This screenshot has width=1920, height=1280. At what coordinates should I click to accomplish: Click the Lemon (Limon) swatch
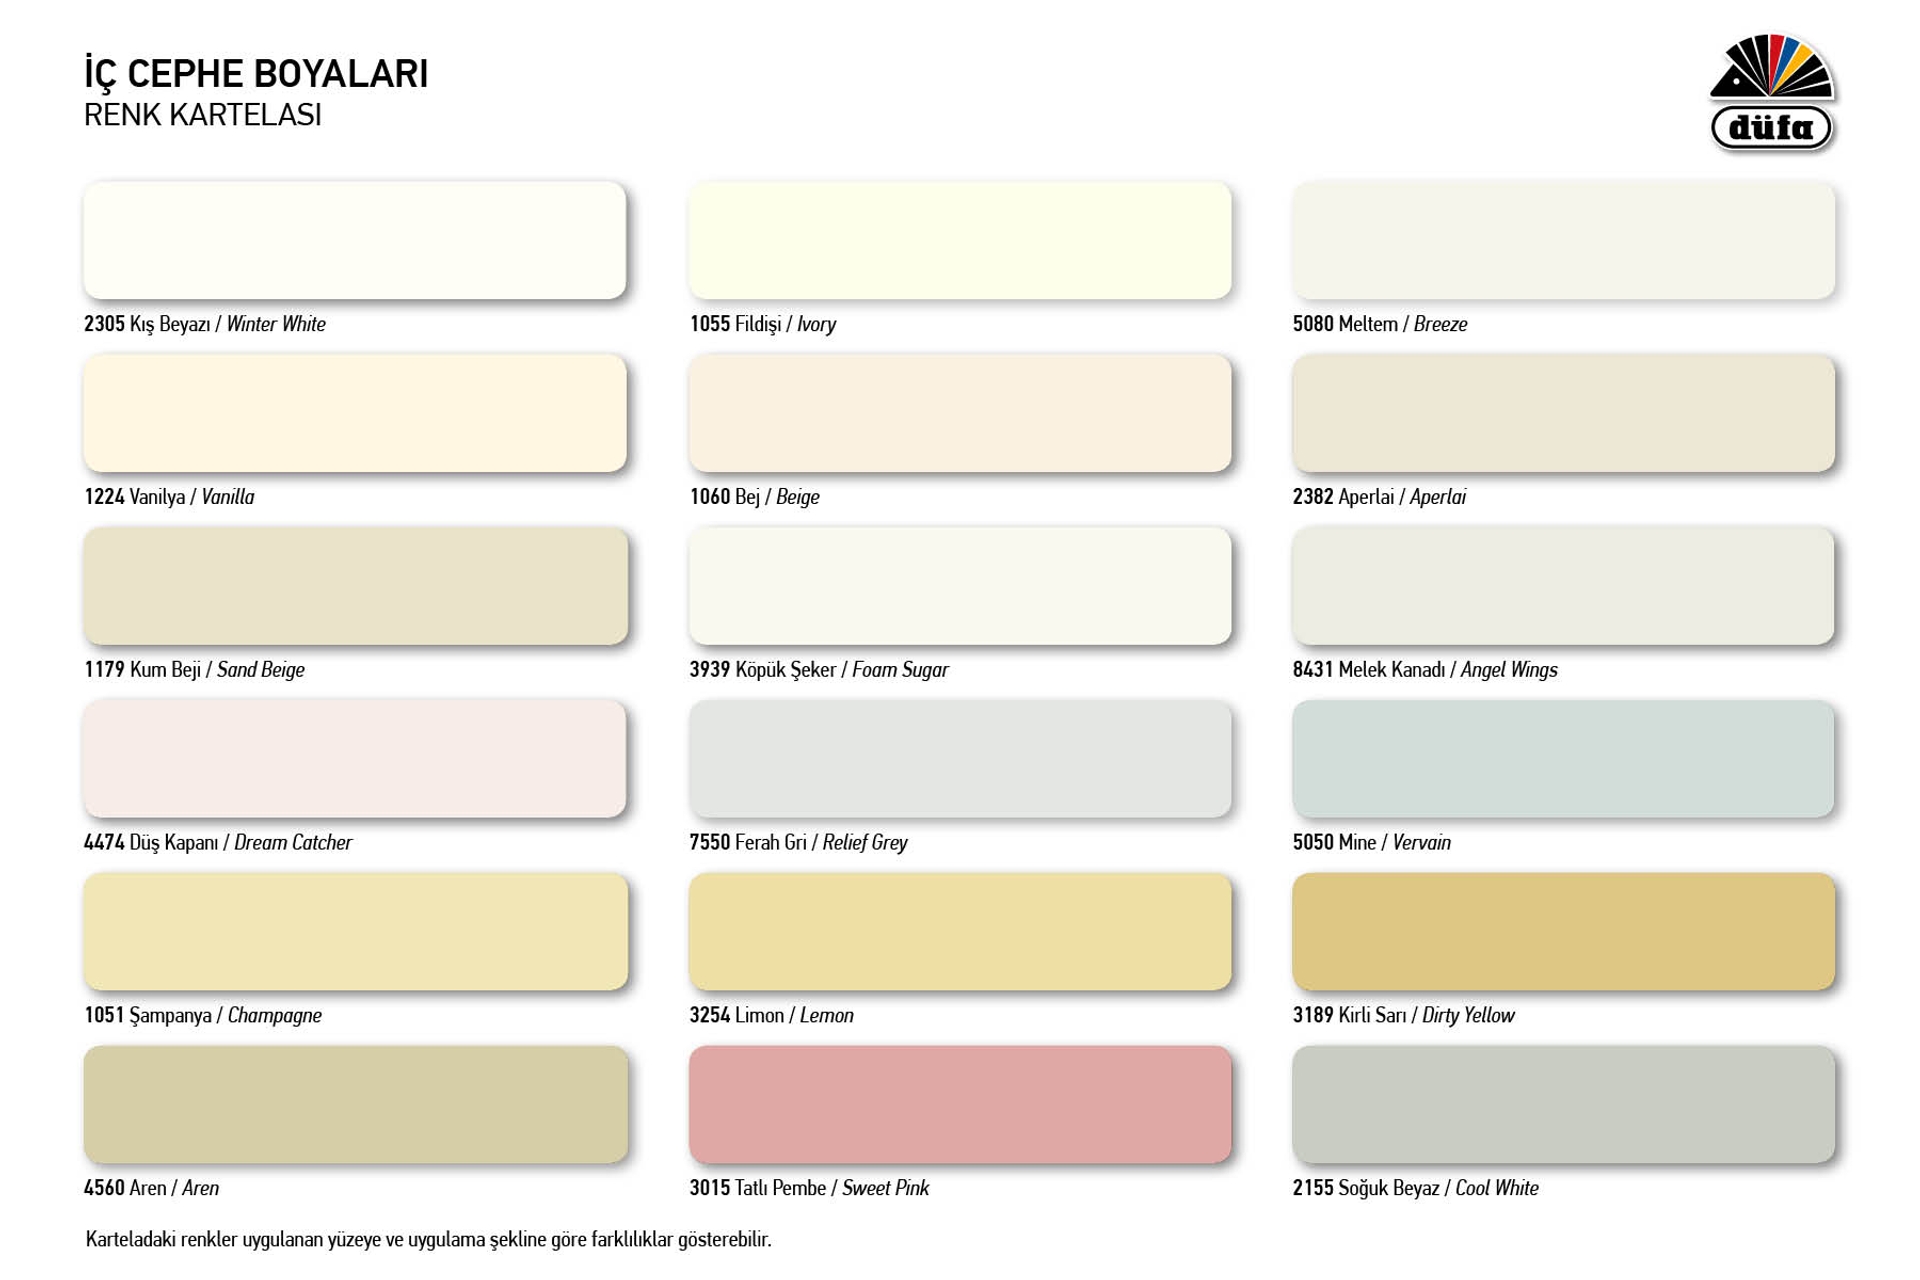tap(960, 932)
